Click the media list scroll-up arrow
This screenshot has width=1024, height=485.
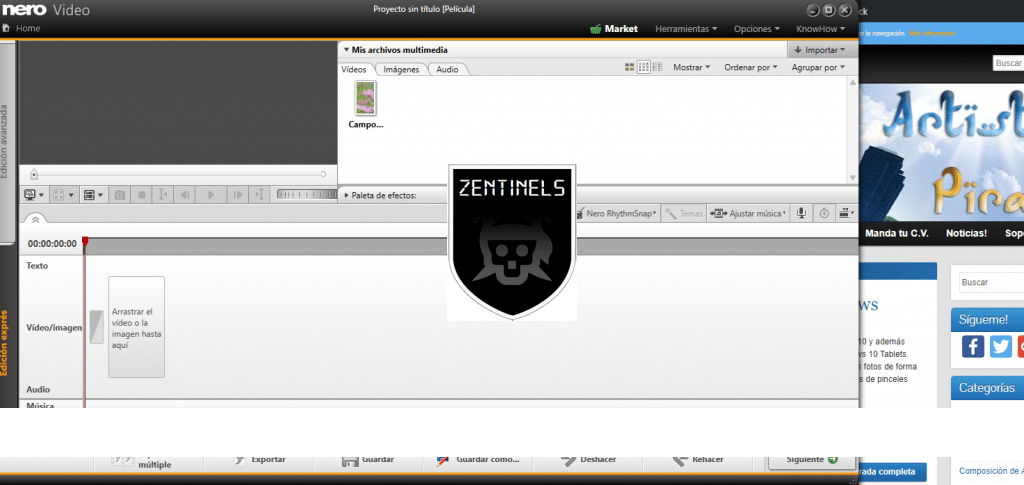(852, 82)
